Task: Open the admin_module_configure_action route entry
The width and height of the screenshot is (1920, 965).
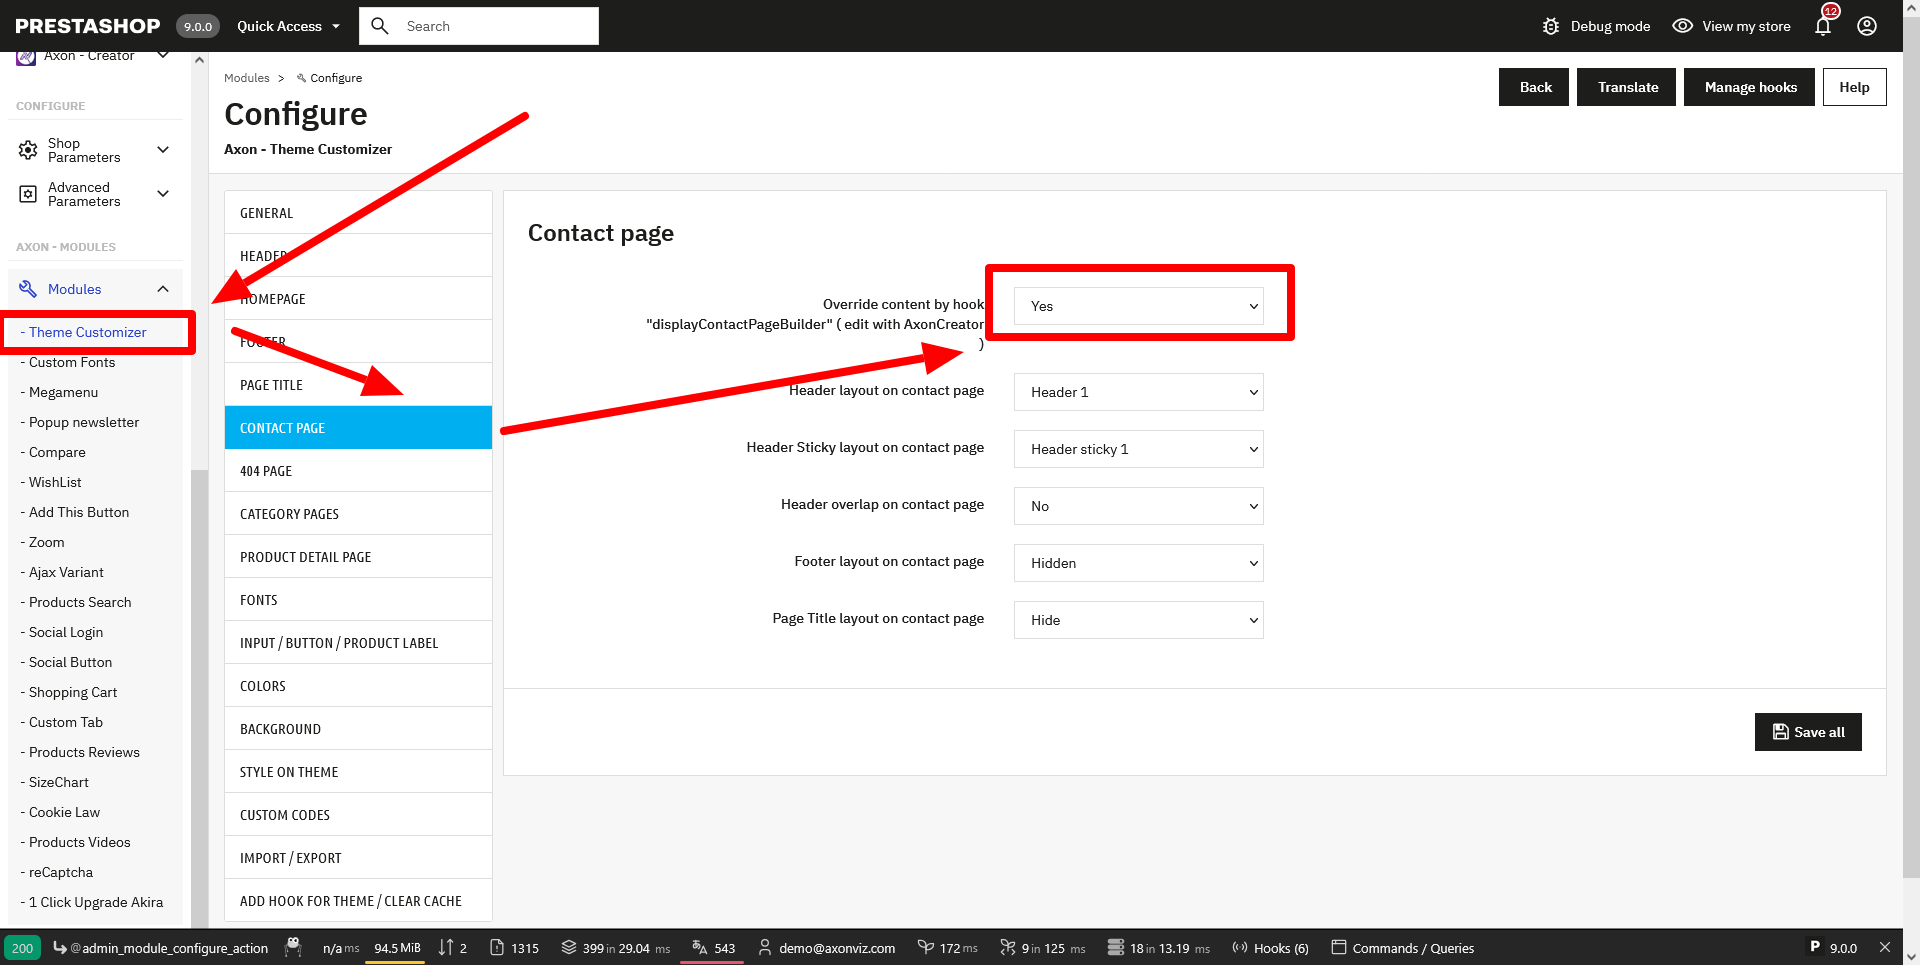Action: (x=160, y=948)
